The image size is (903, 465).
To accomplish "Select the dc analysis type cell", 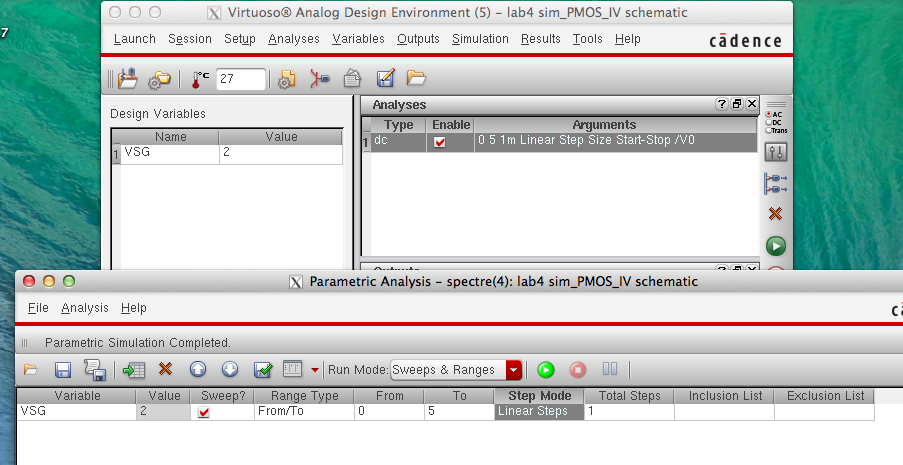I will click(x=398, y=142).
